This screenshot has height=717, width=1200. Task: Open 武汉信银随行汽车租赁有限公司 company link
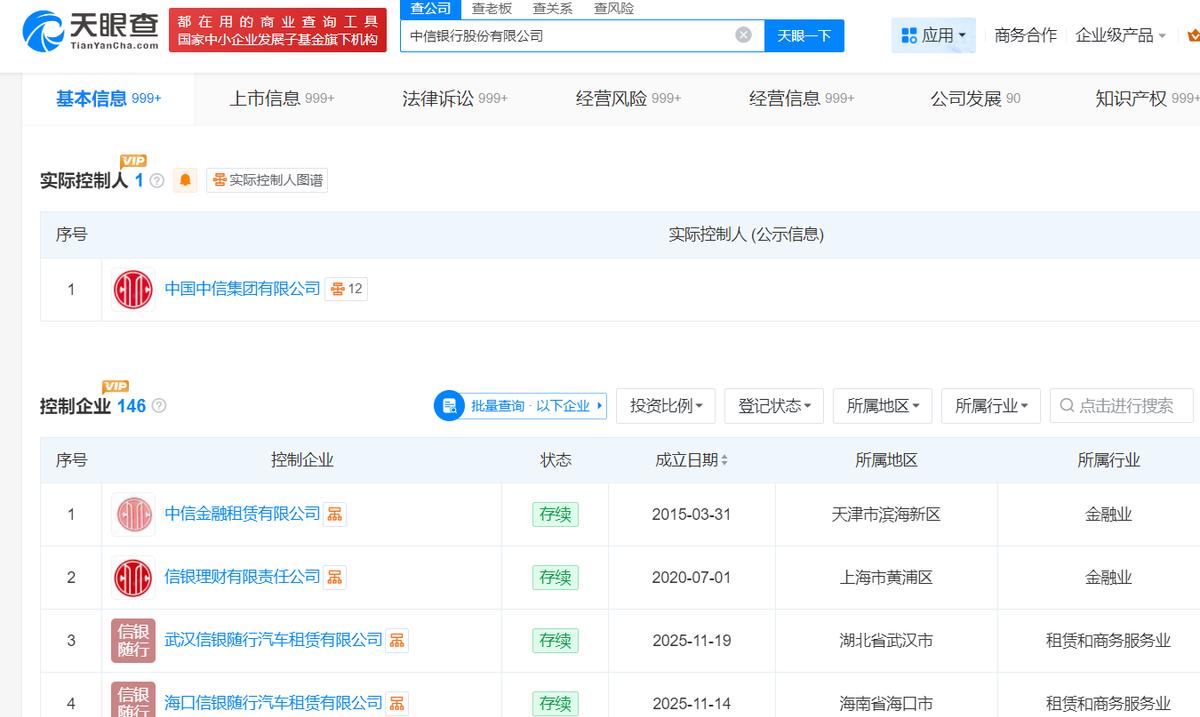273,640
